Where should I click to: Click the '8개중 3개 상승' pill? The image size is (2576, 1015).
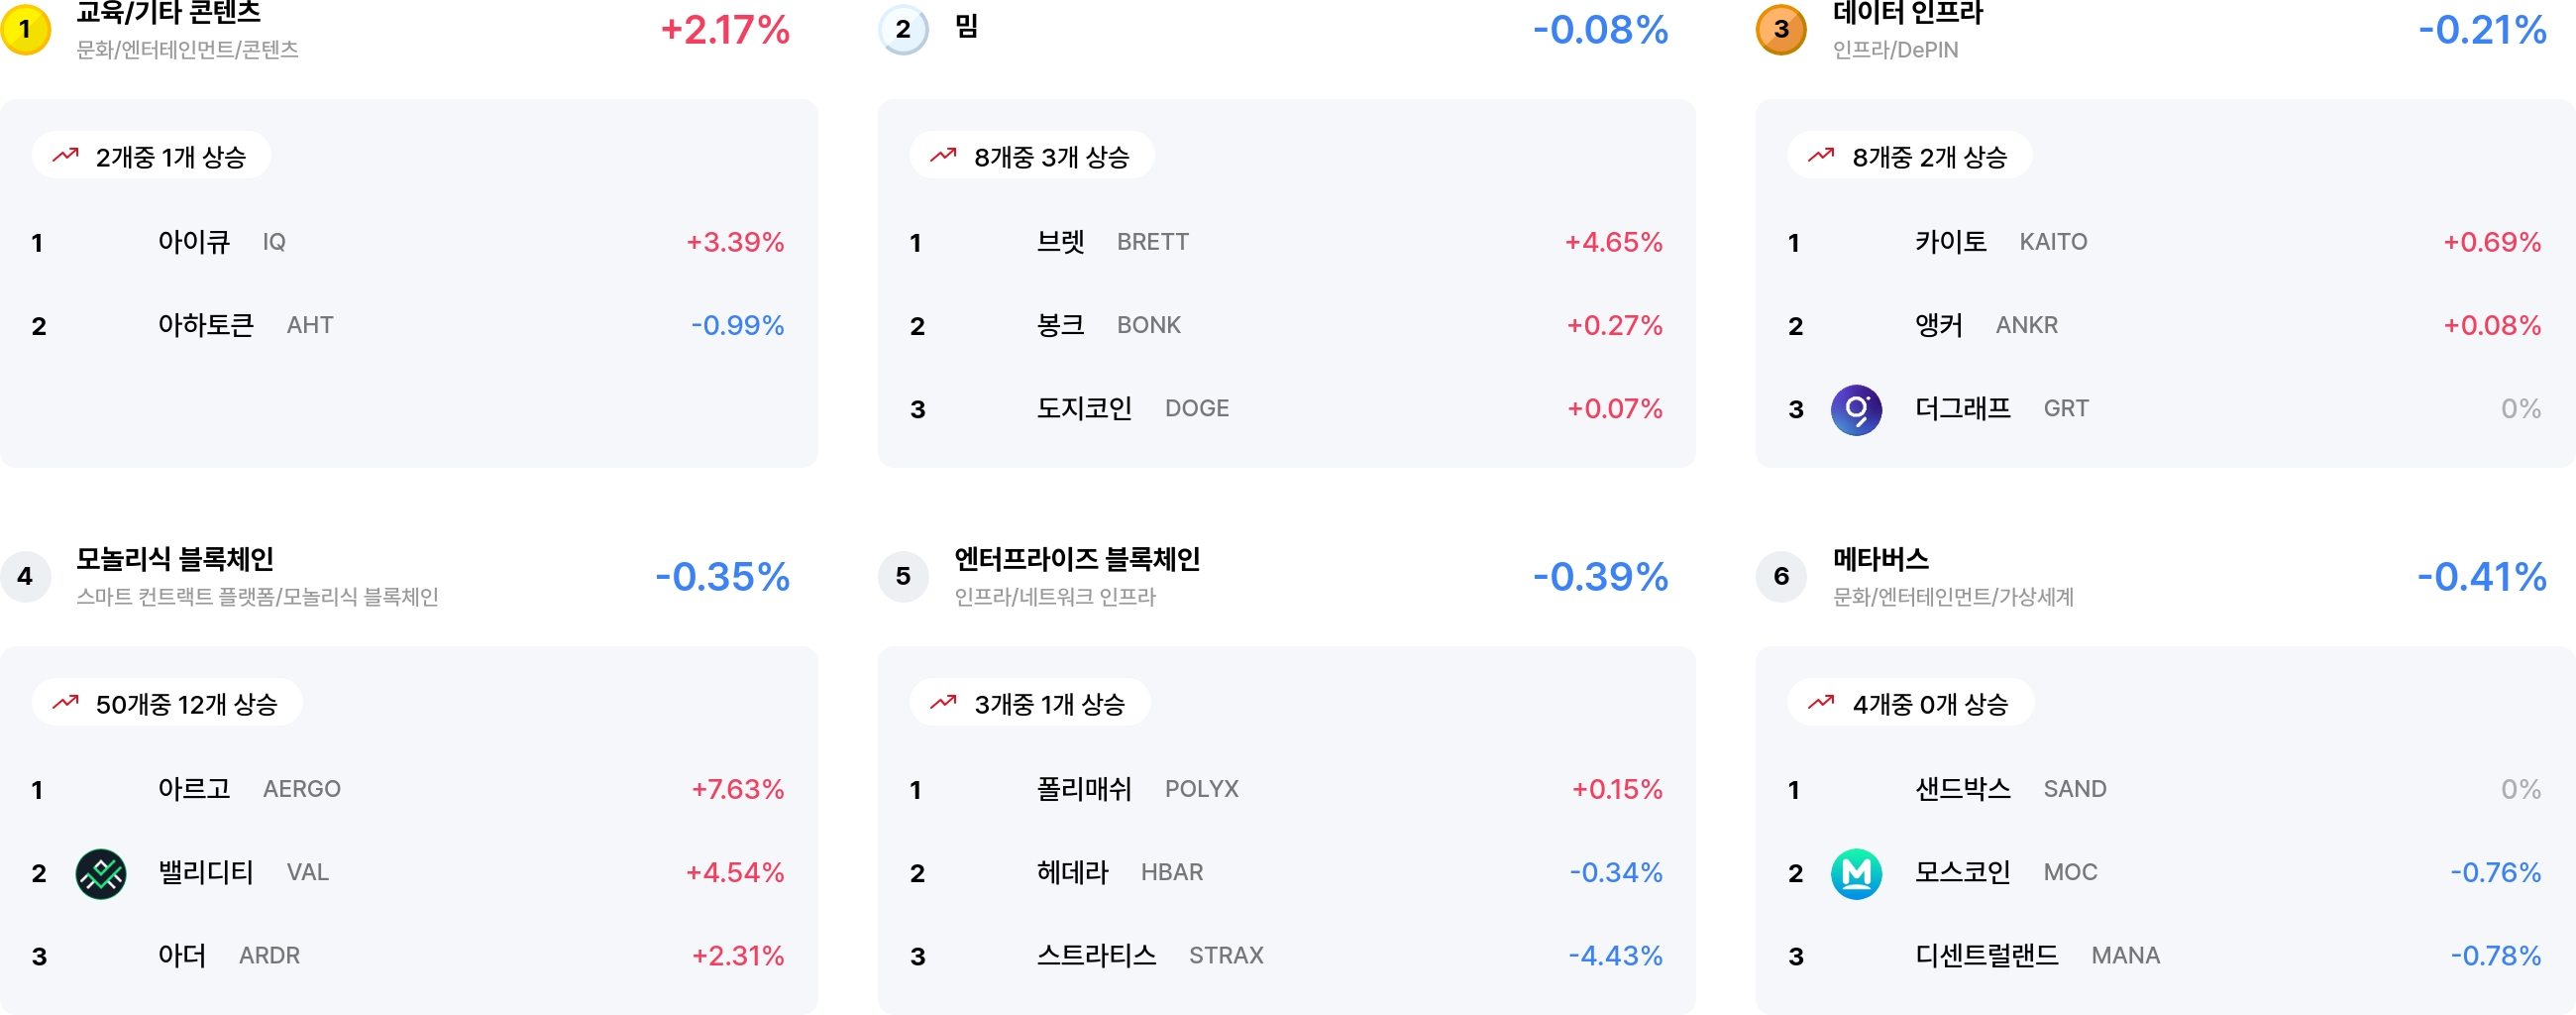click(x=1031, y=156)
